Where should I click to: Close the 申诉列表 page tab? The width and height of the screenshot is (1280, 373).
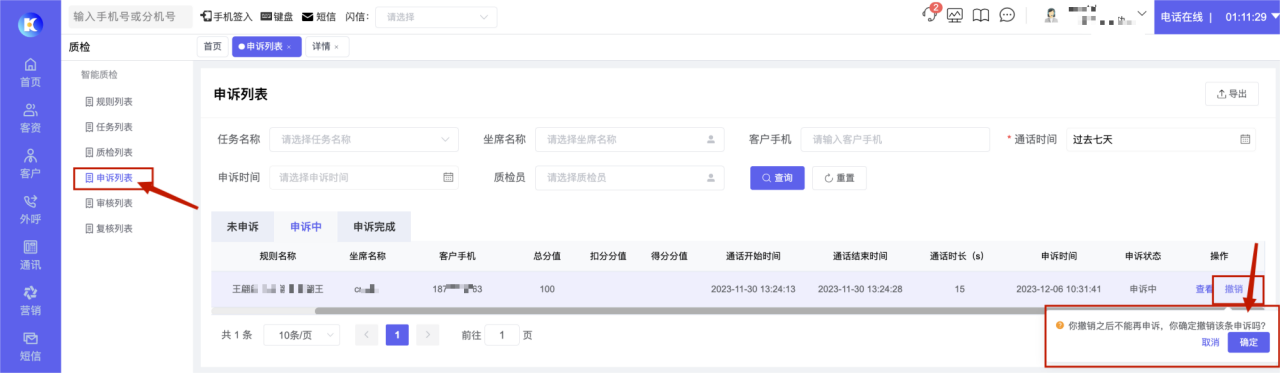pos(289,47)
